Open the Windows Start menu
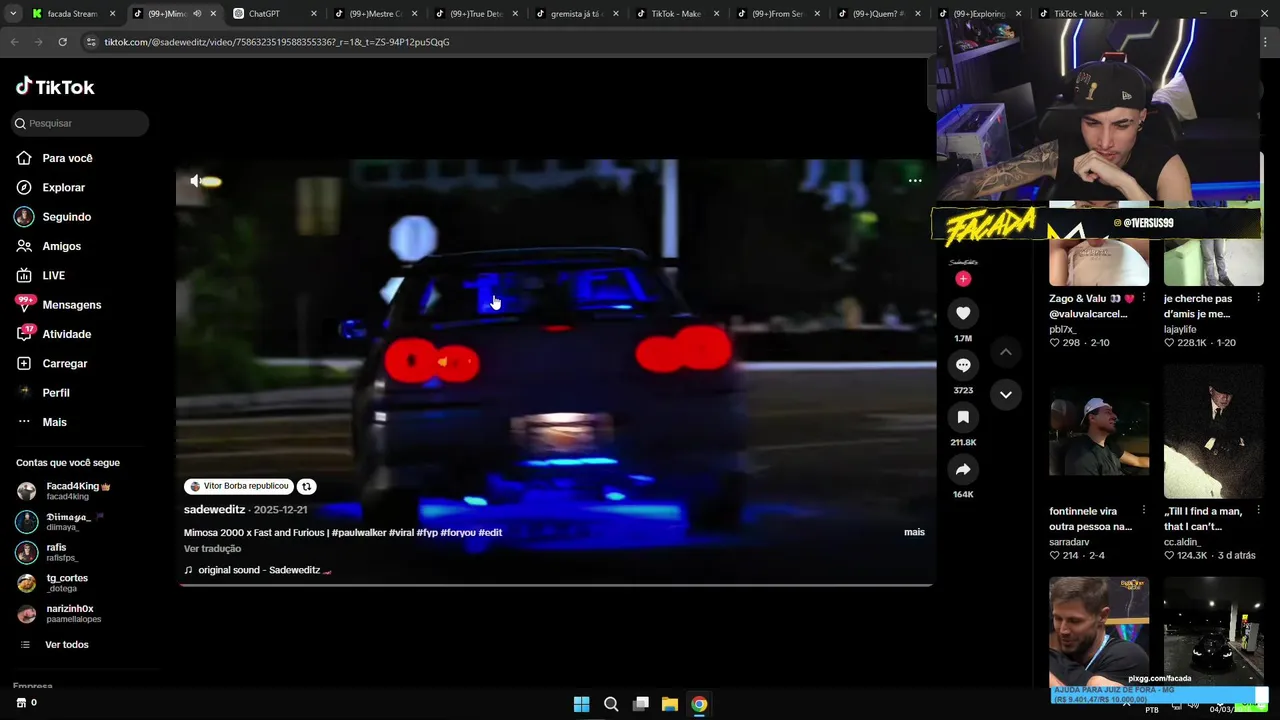The width and height of the screenshot is (1280, 720). (581, 704)
